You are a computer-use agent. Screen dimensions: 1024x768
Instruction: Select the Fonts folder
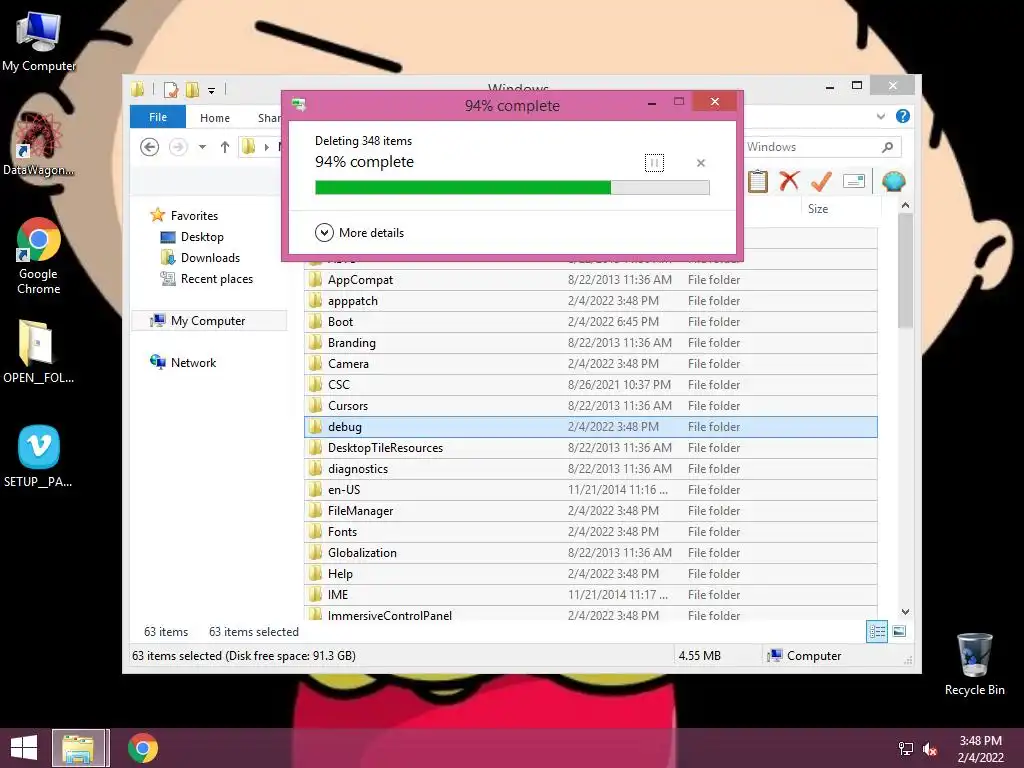click(590, 532)
